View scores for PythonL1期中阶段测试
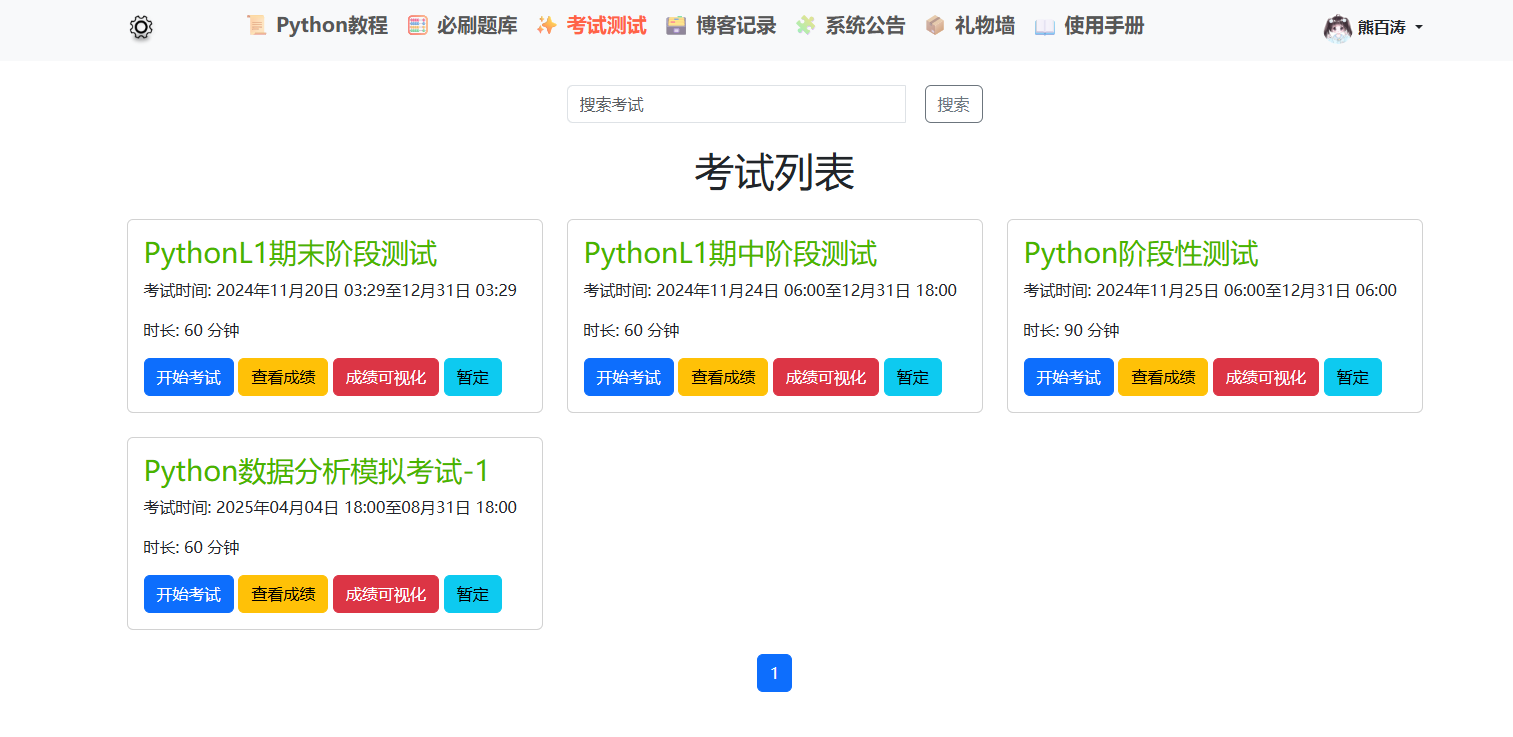 [722, 377]
